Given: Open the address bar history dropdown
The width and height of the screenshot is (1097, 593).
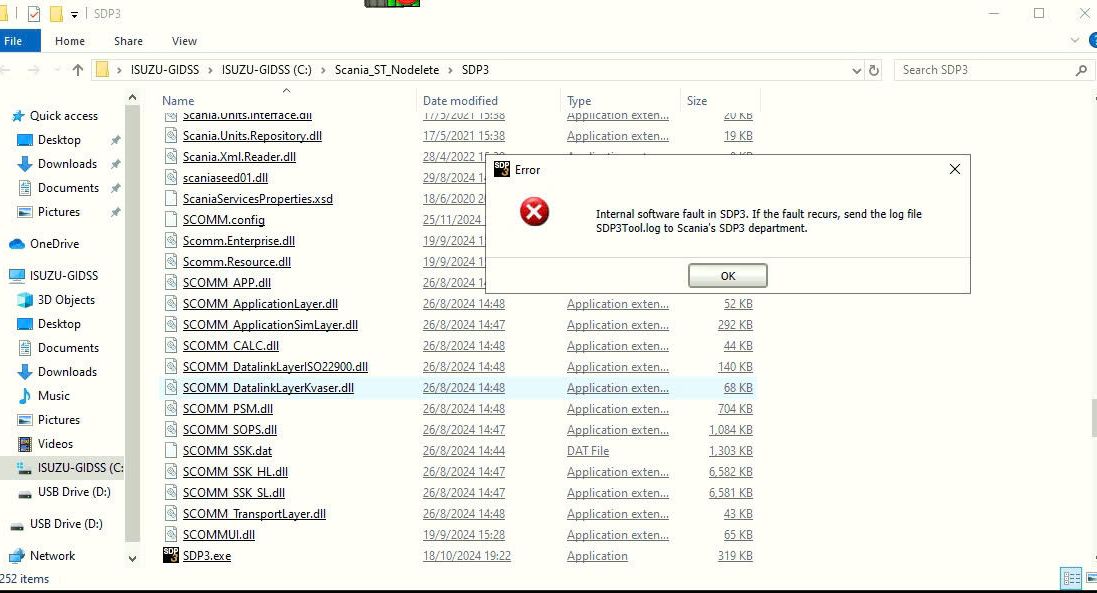Looking at the screenshot, I should pyautogui.click(x=856, y=69).
